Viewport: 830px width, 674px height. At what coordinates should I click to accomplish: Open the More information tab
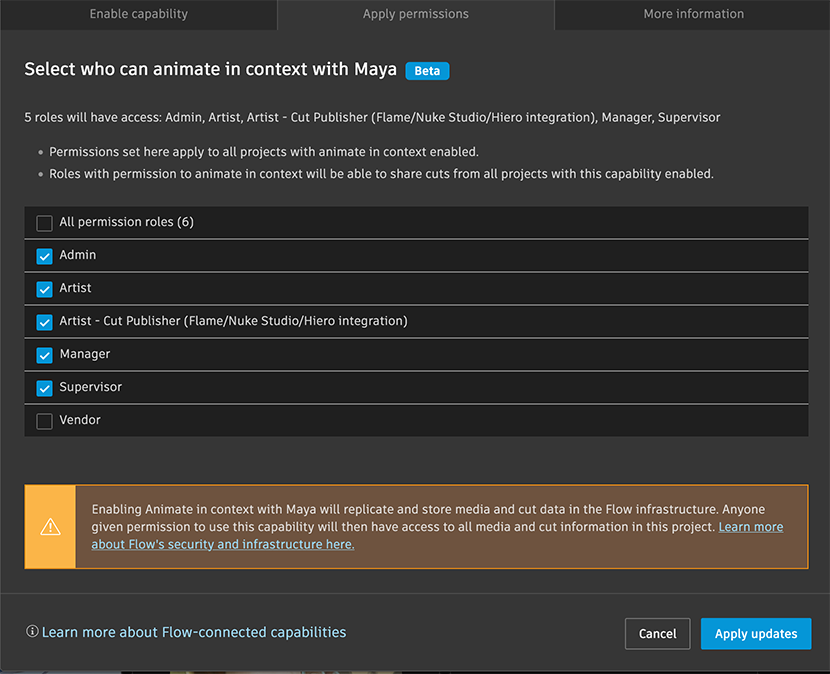pyautogui.click(x=693, y=14)
